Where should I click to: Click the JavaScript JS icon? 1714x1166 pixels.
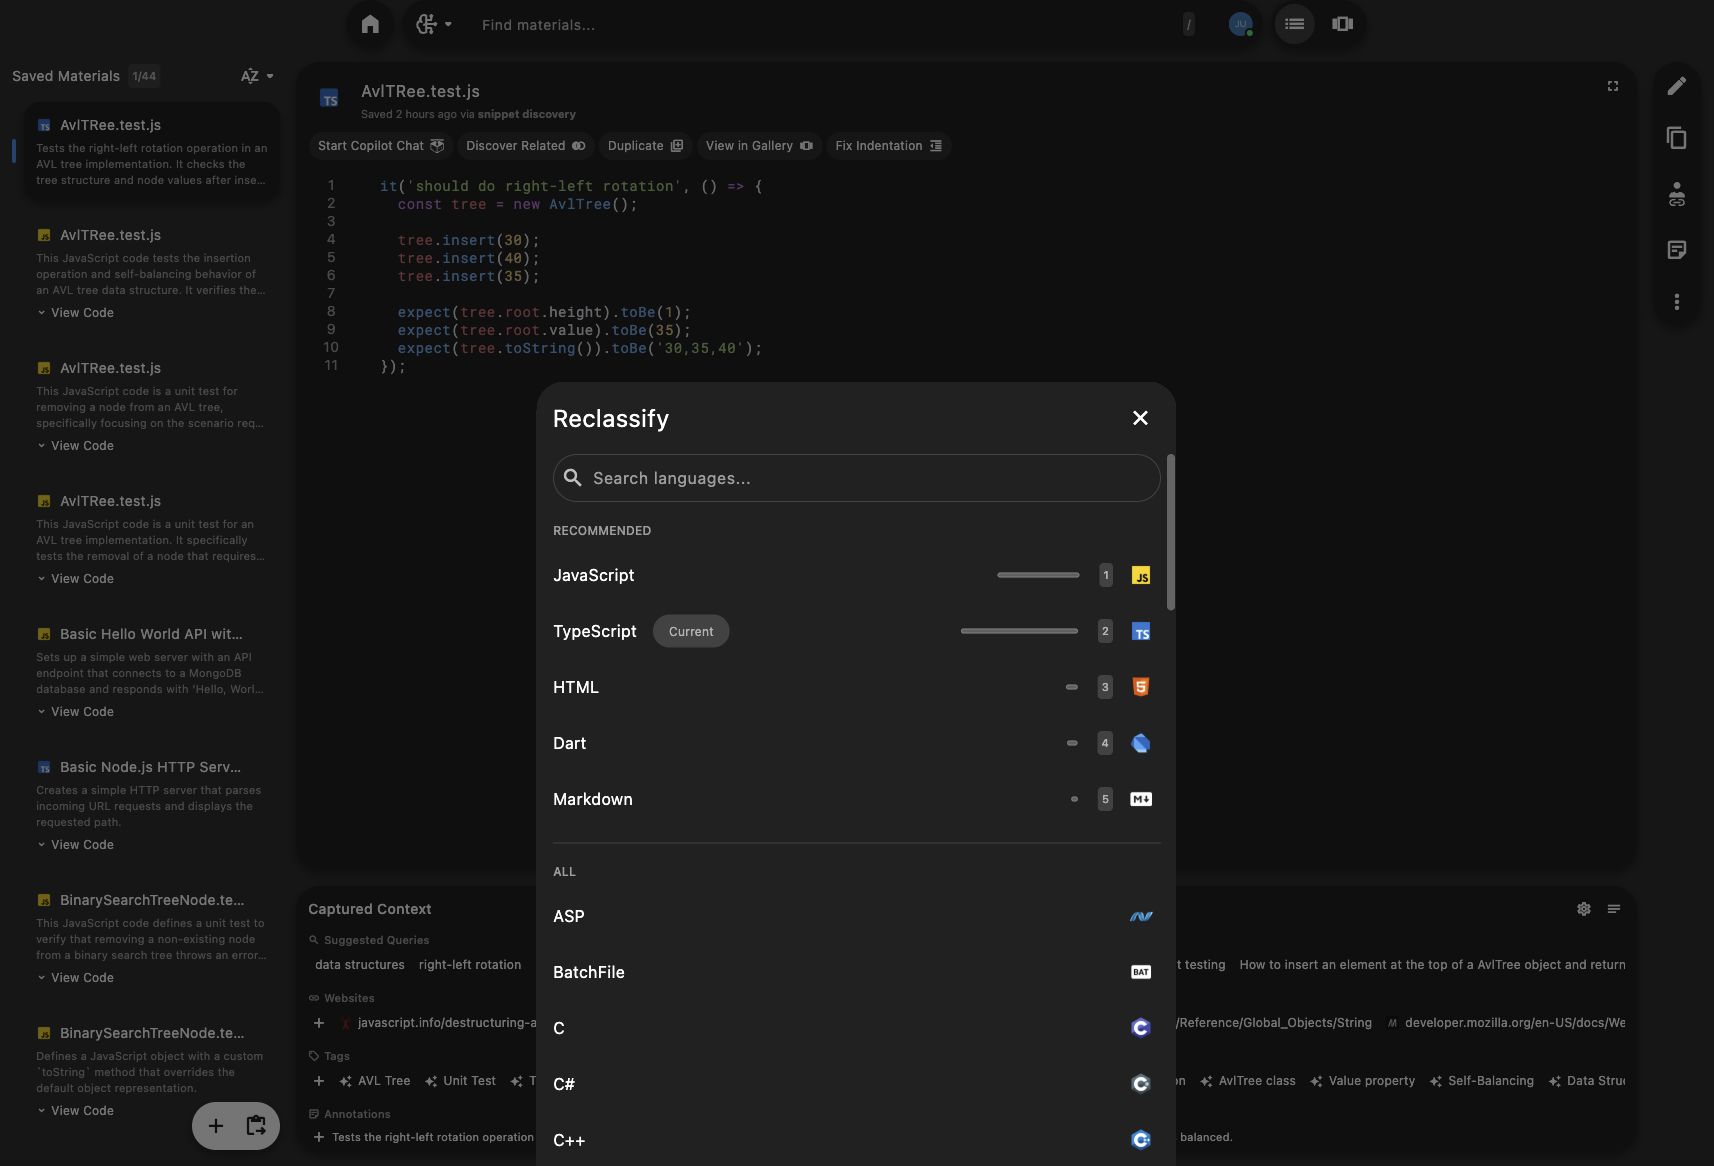(1140, 575)
